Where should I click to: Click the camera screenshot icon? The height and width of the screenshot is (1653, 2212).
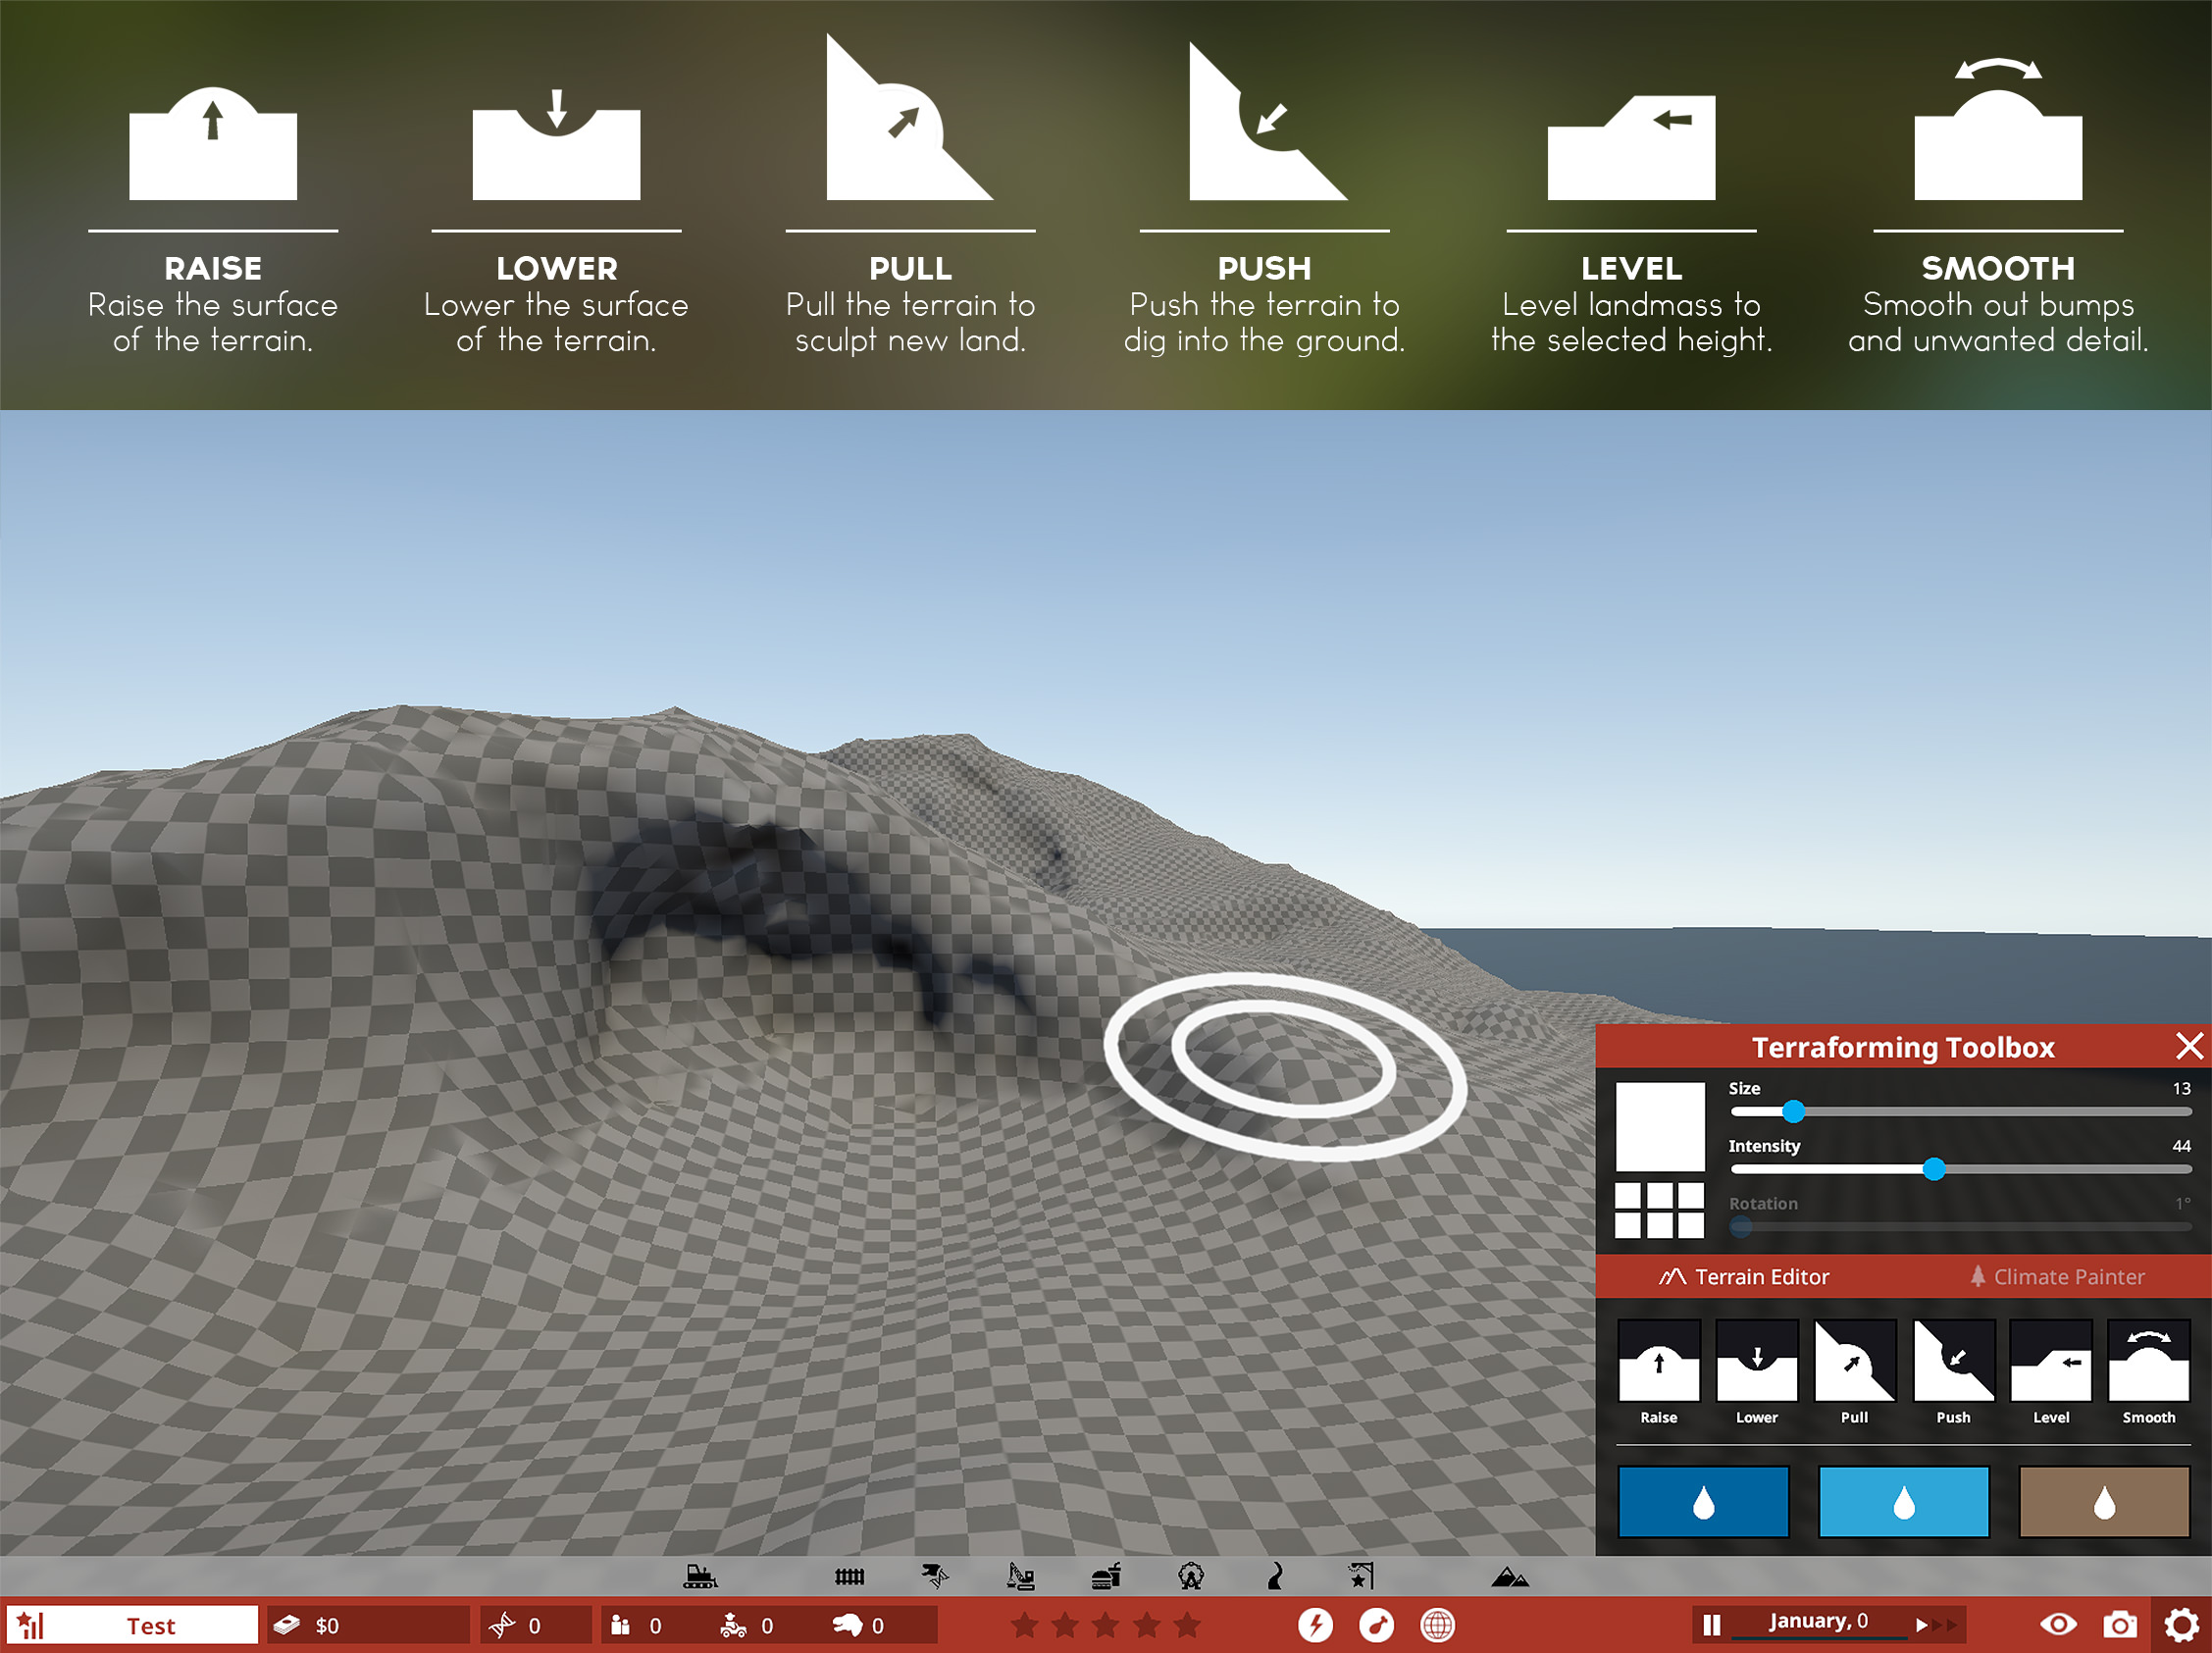2119,1625
